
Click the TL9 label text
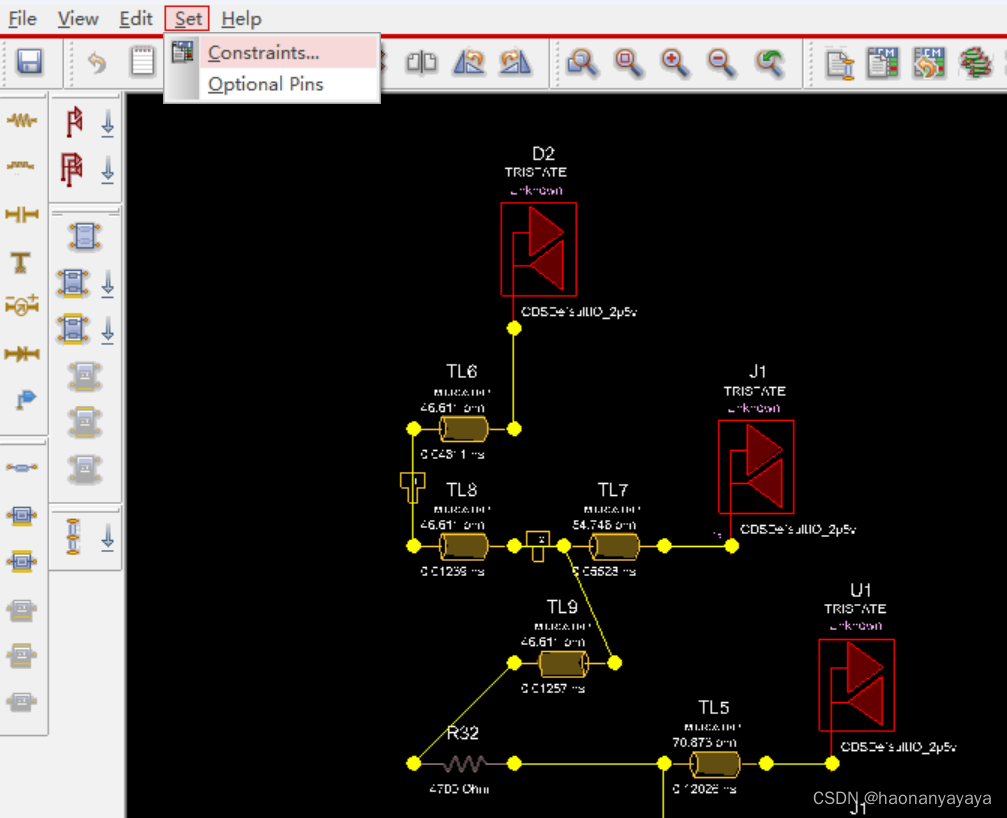562,607
